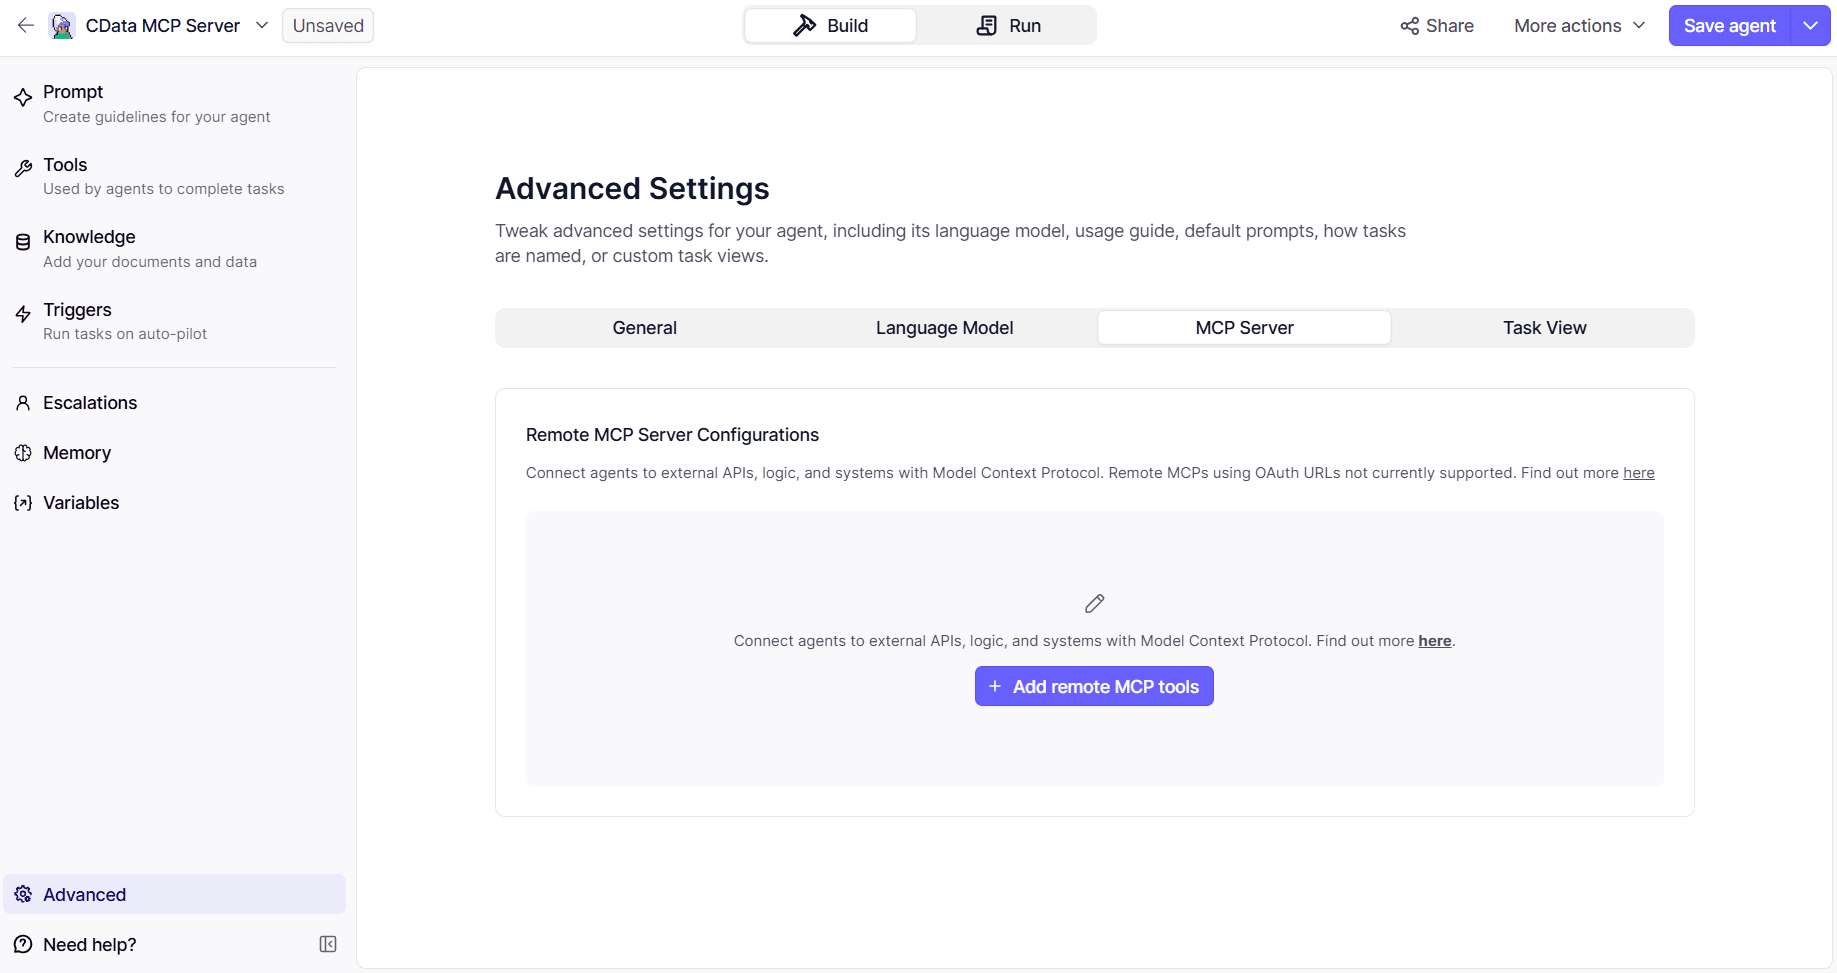Open Prompt section in sidebar
This screenshot has height=973, width=1837.
[73, 92]
